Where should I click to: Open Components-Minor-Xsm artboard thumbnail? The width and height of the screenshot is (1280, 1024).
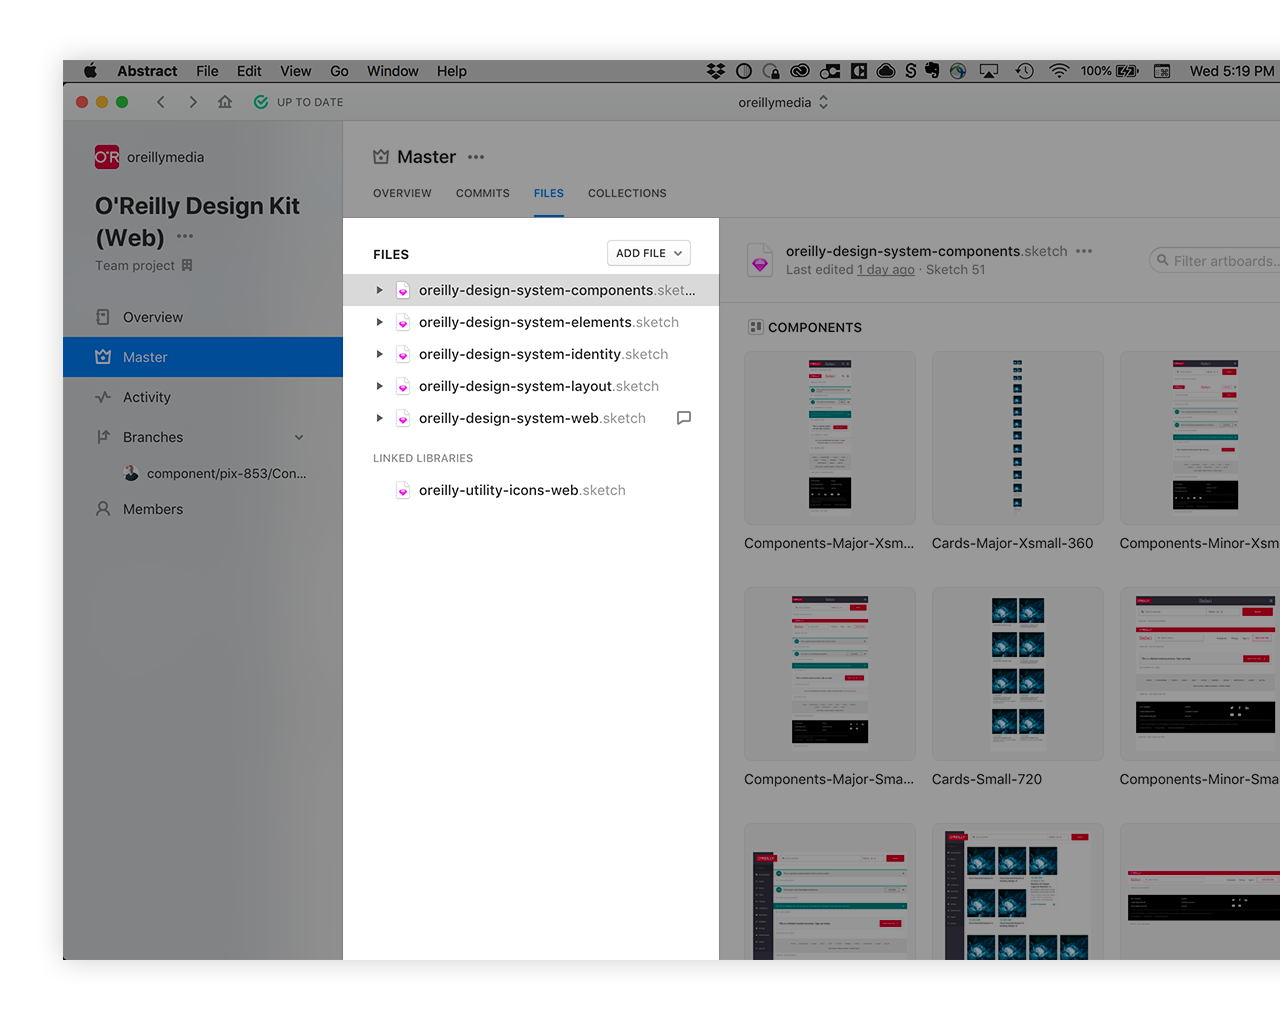(x=1200, y=438)
